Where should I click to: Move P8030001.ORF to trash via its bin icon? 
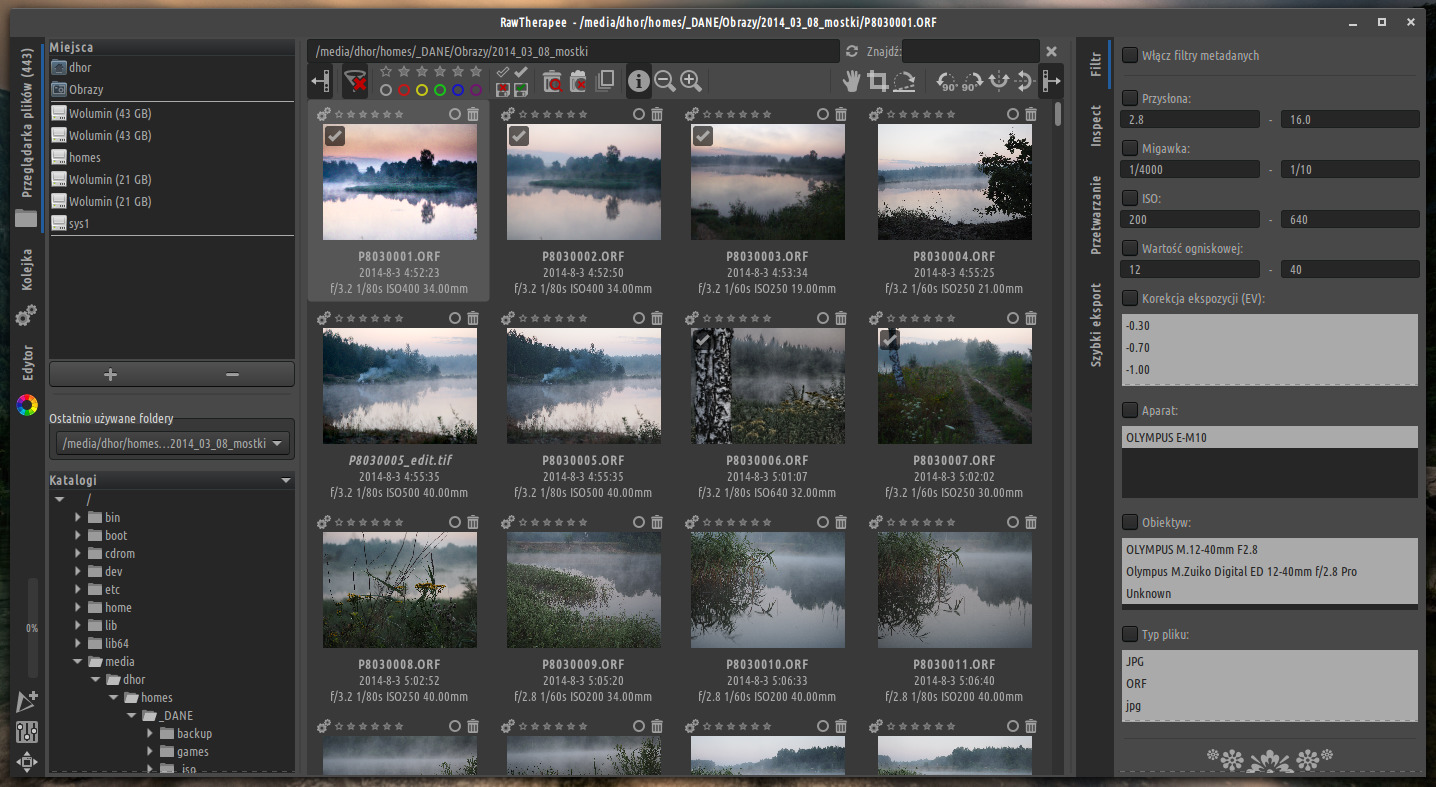point(473,114)
